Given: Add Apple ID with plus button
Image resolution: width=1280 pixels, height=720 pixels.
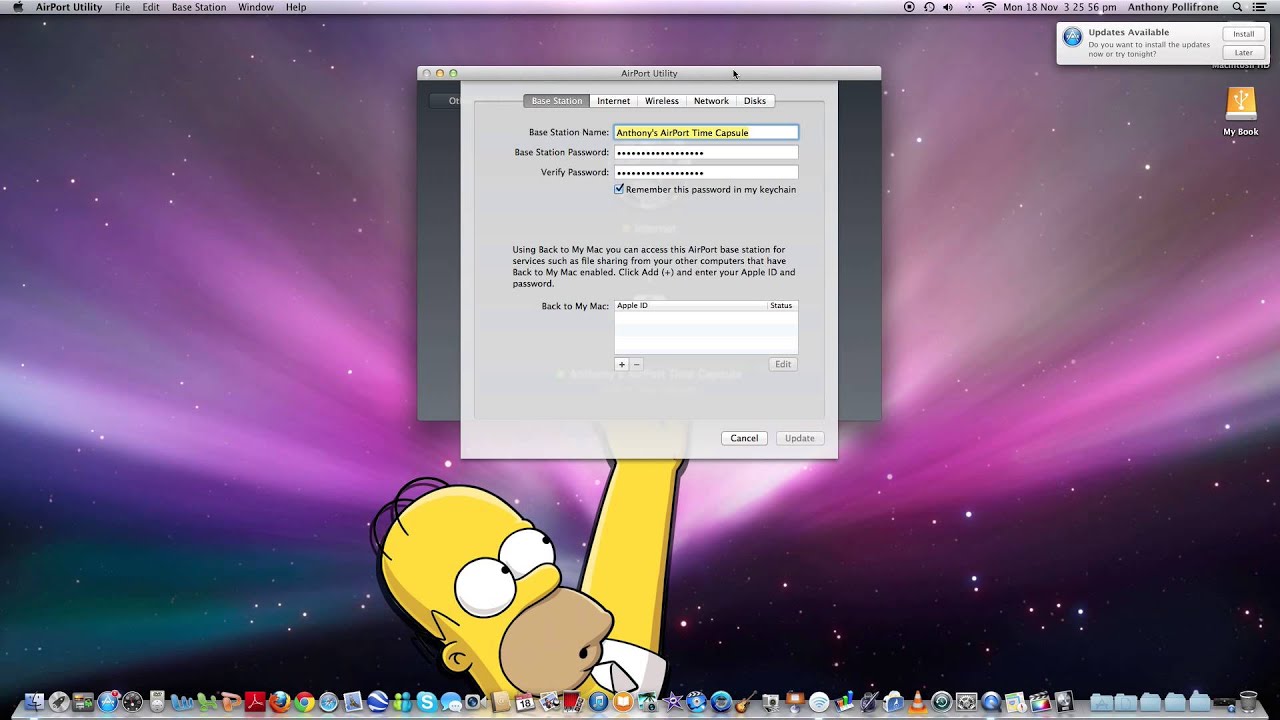Looking at the screenshot, I should tap(621, 364).
